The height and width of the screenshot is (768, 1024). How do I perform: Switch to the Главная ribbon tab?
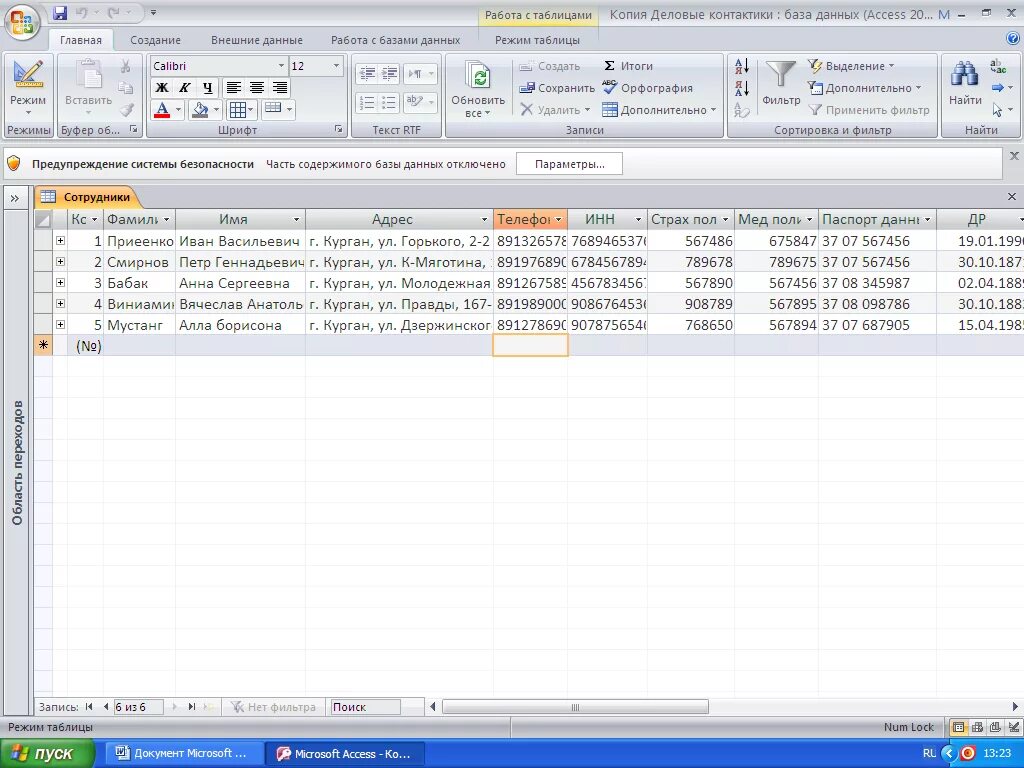81,40
